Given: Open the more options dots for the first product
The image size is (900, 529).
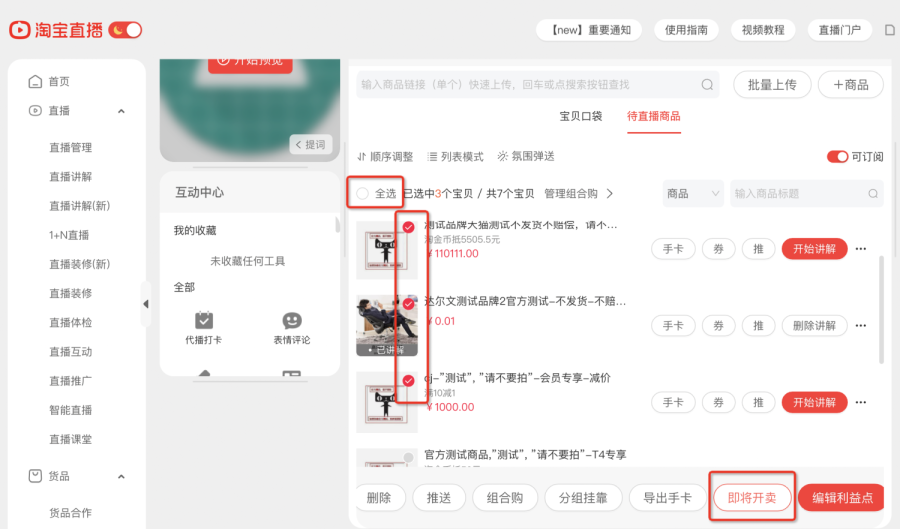Looking at the screenshot, I should pyautogui.click(x=861, y=249).
